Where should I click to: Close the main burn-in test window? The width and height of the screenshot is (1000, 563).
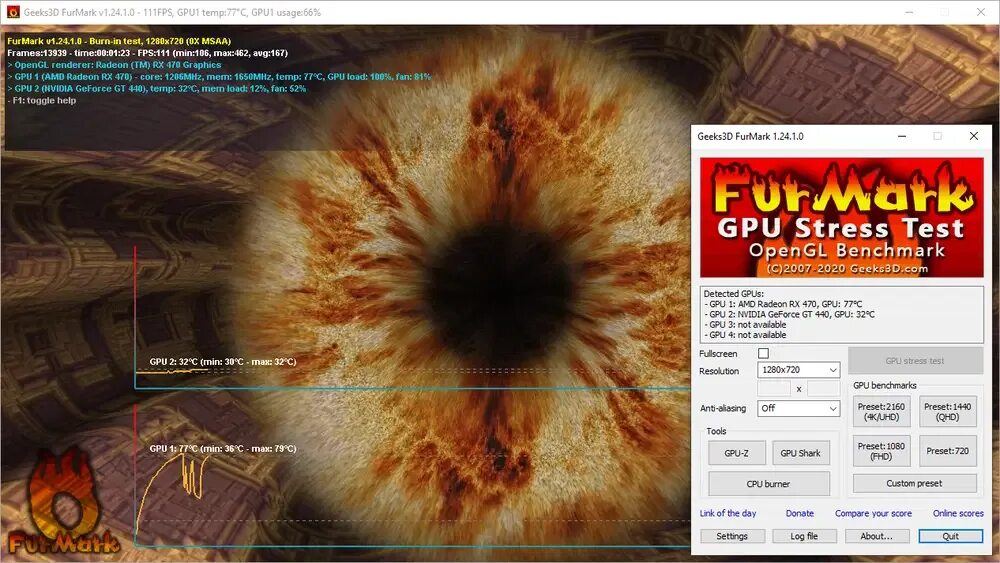[x=981, y=12]
